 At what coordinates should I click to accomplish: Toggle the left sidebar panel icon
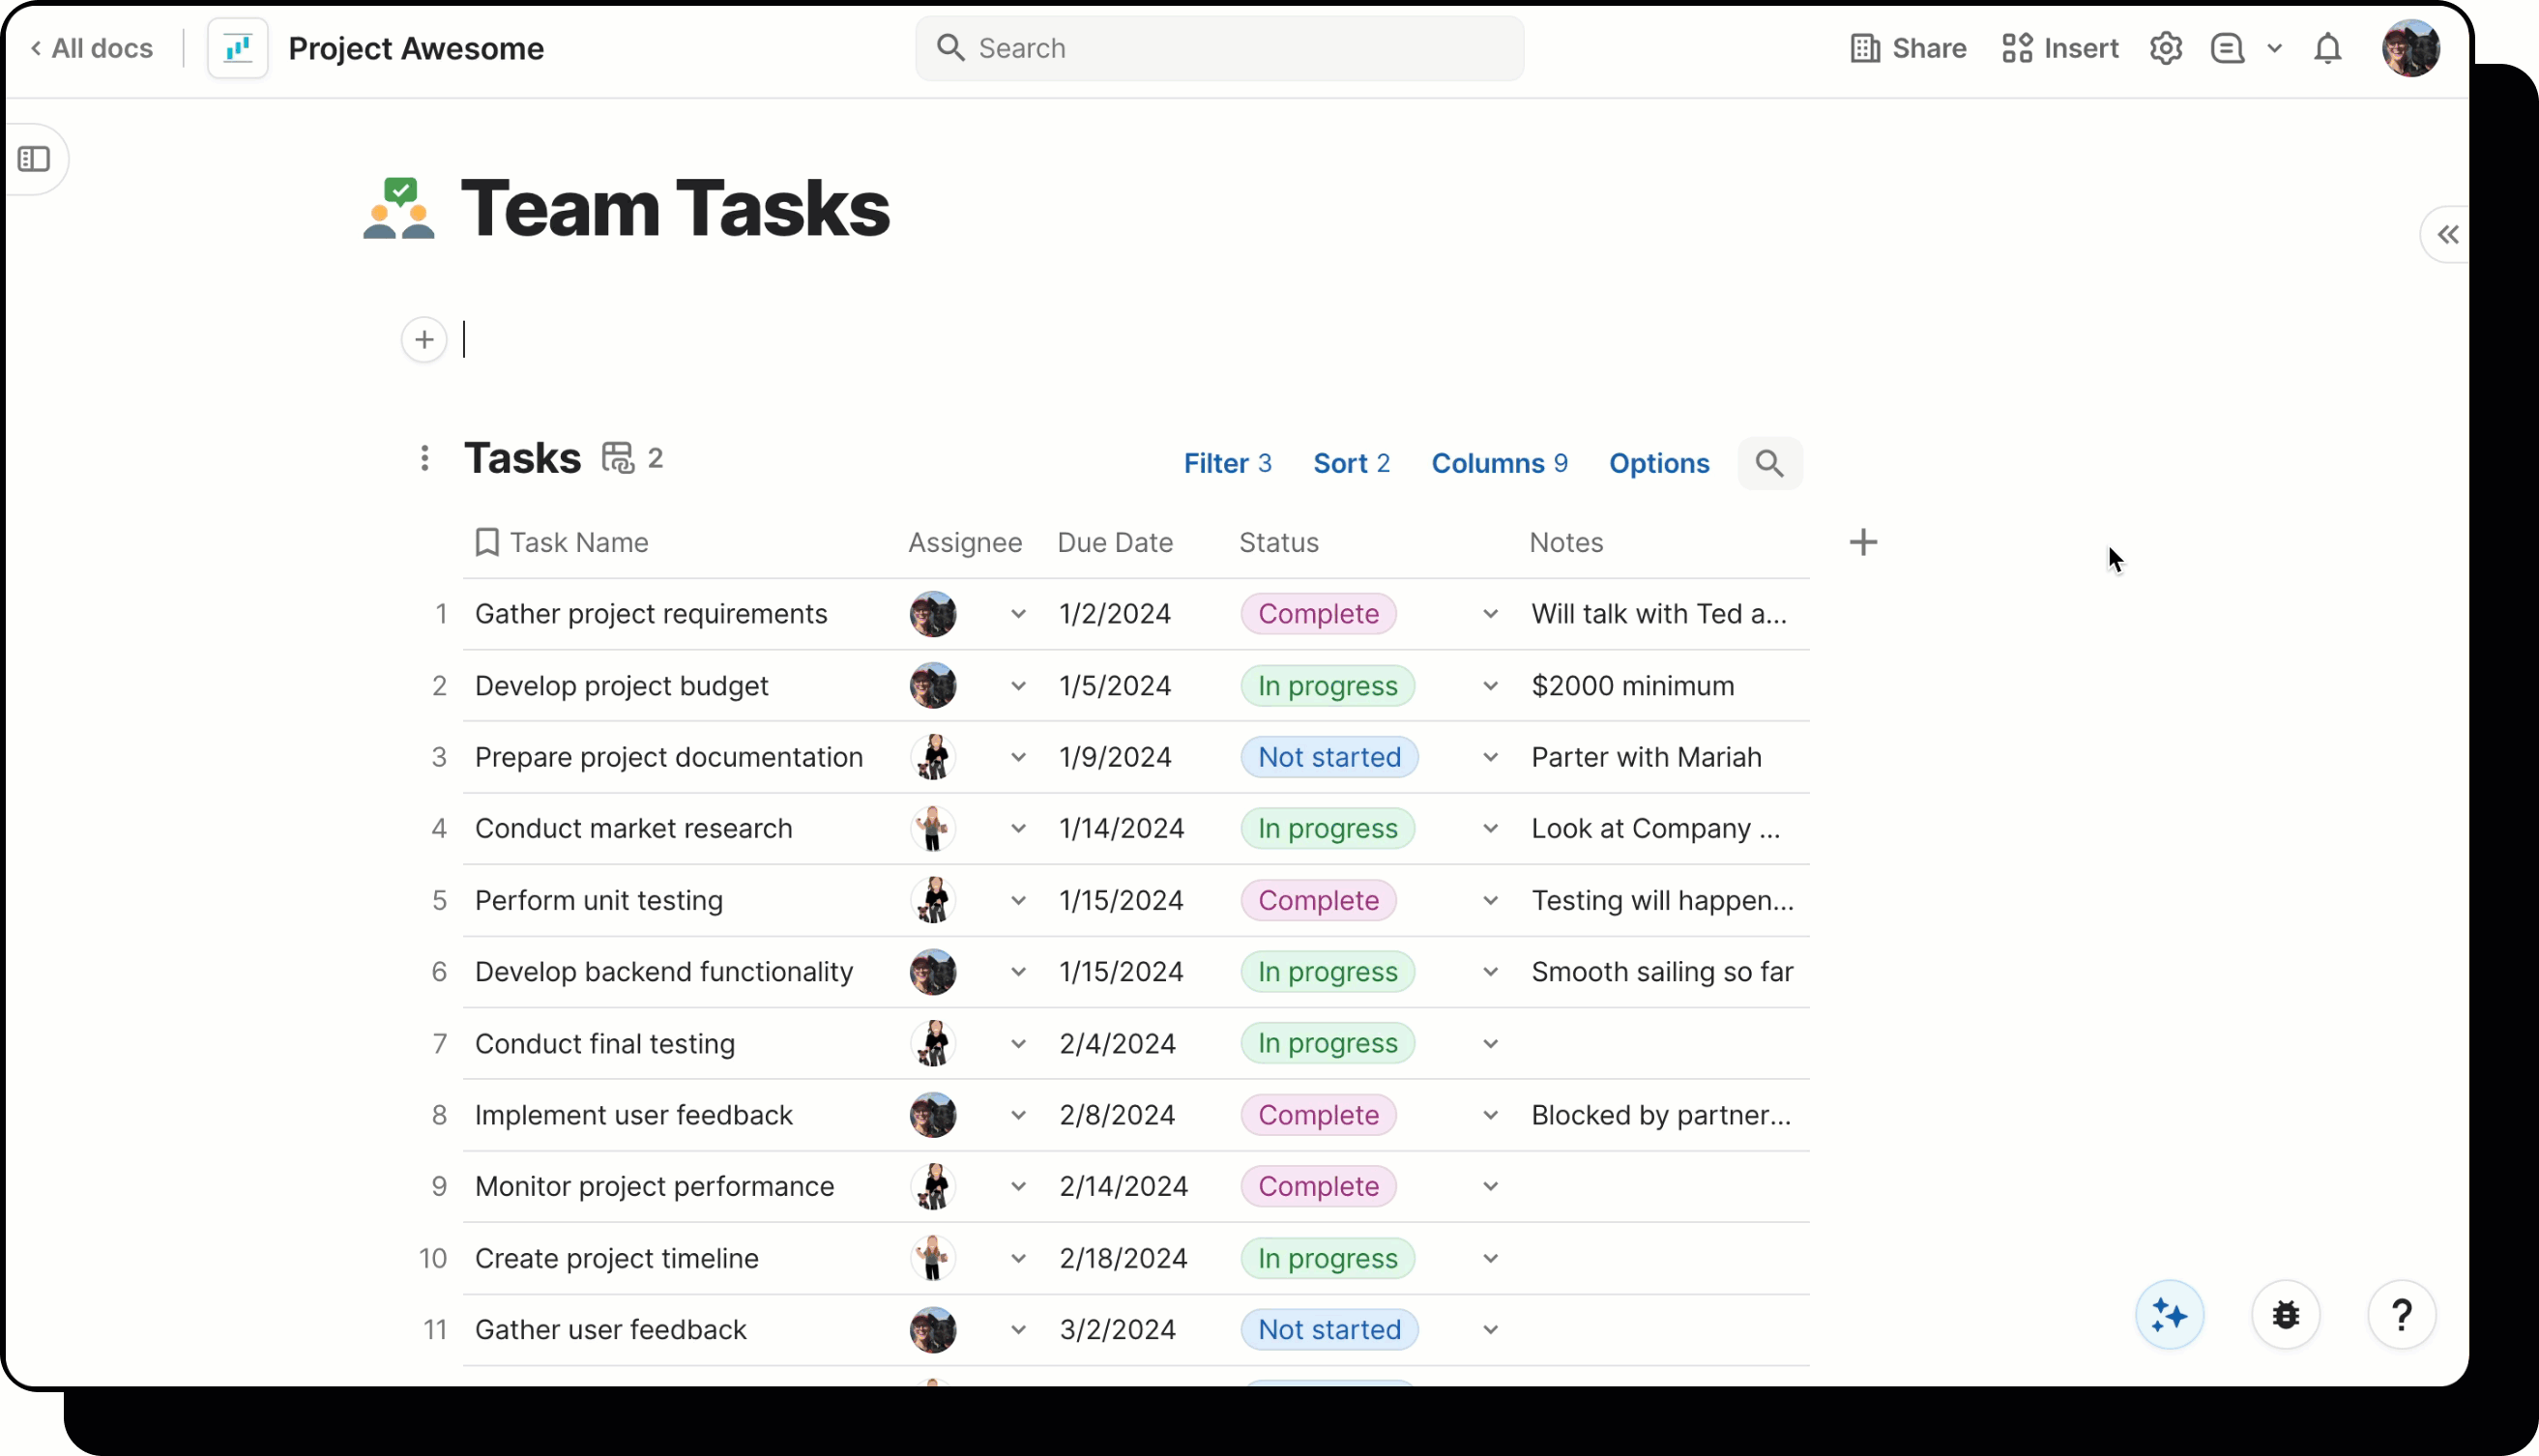click(34, 159)
